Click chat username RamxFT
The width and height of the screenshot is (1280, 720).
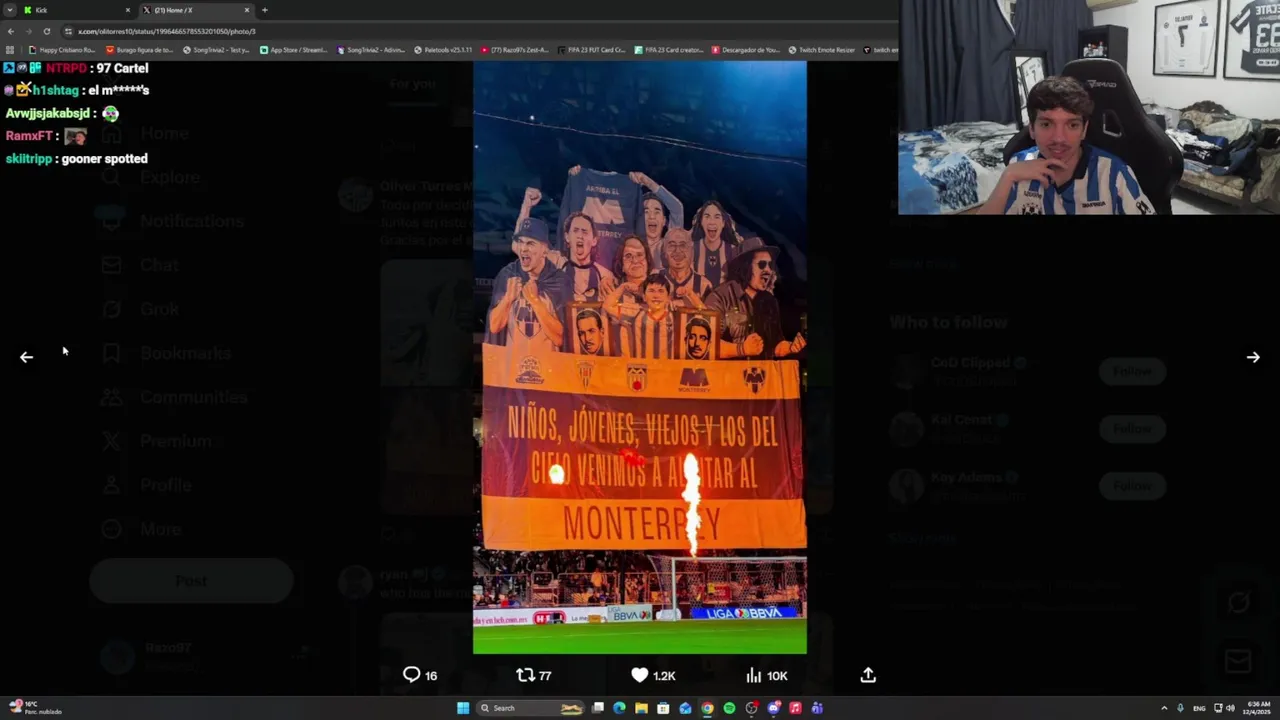point(29,136)
